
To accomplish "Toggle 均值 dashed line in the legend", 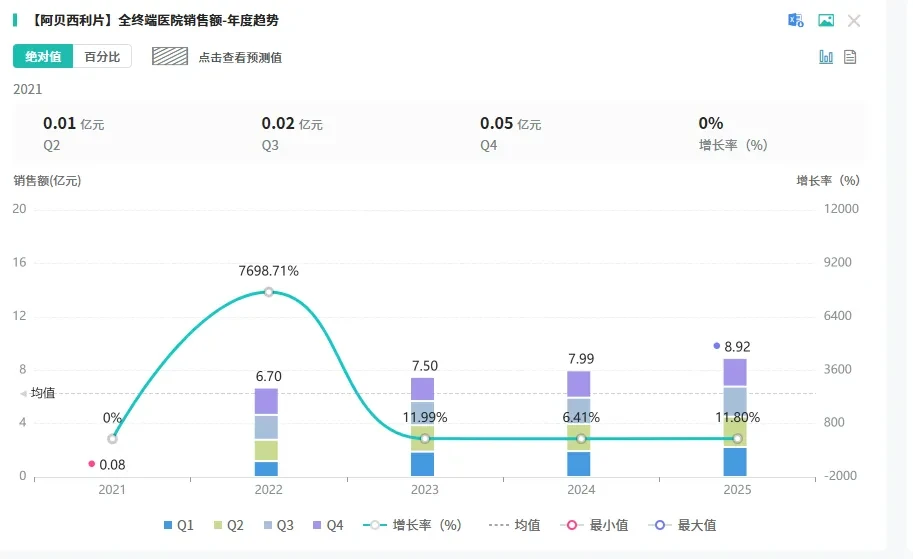I will (514, 525).
